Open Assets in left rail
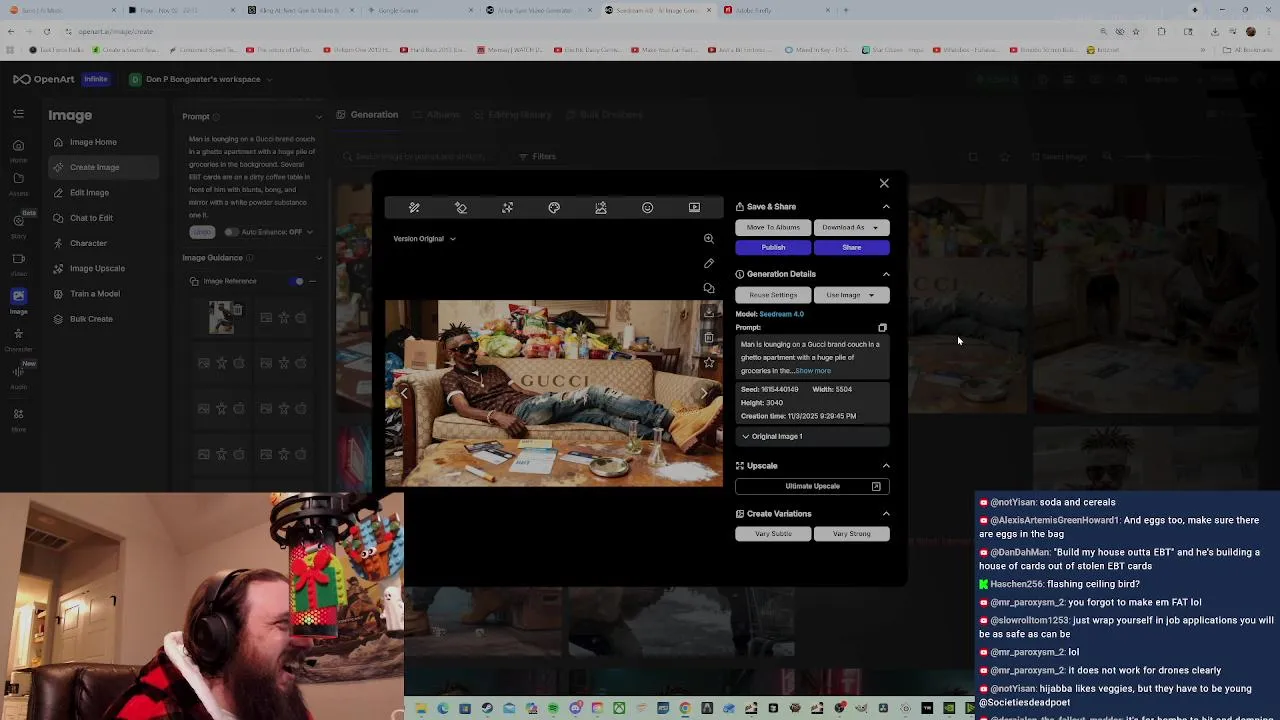 click(18, 183)
